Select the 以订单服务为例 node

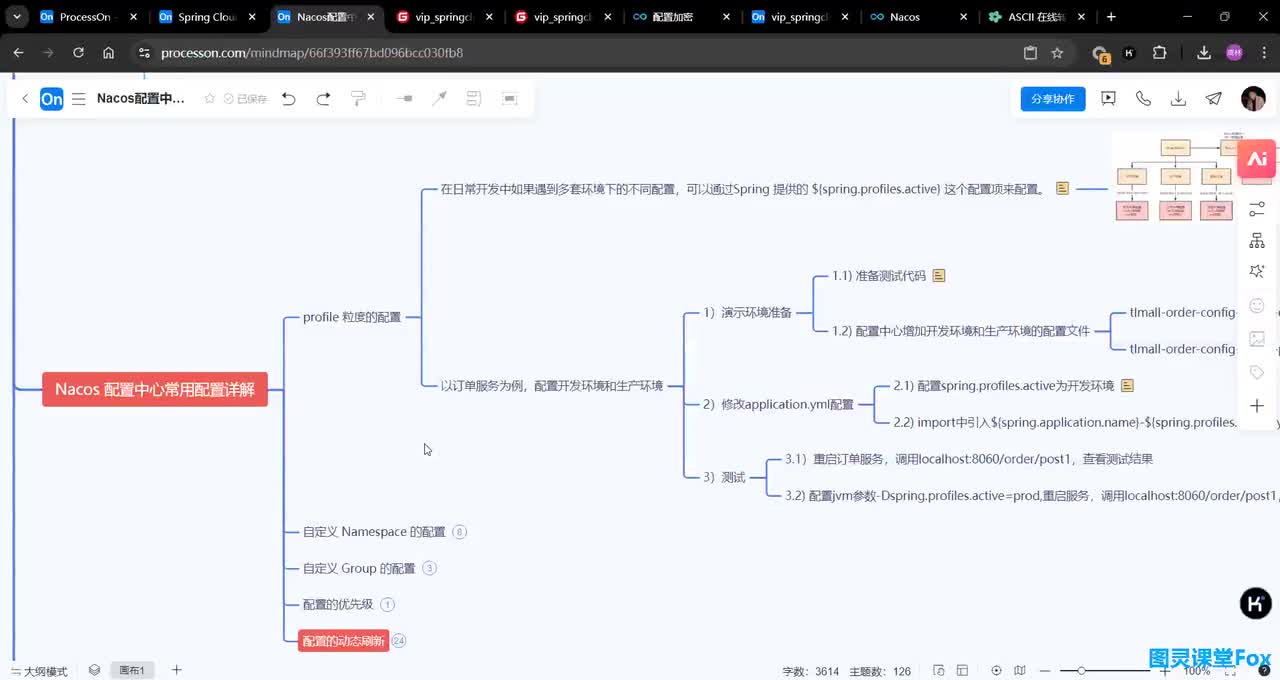pos(552,385)
